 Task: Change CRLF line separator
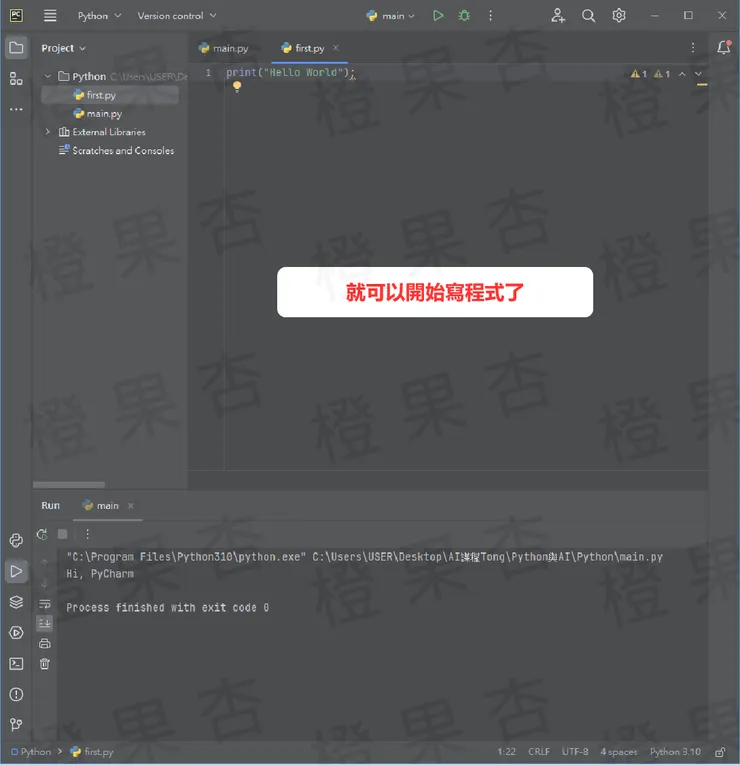(539, 752)
